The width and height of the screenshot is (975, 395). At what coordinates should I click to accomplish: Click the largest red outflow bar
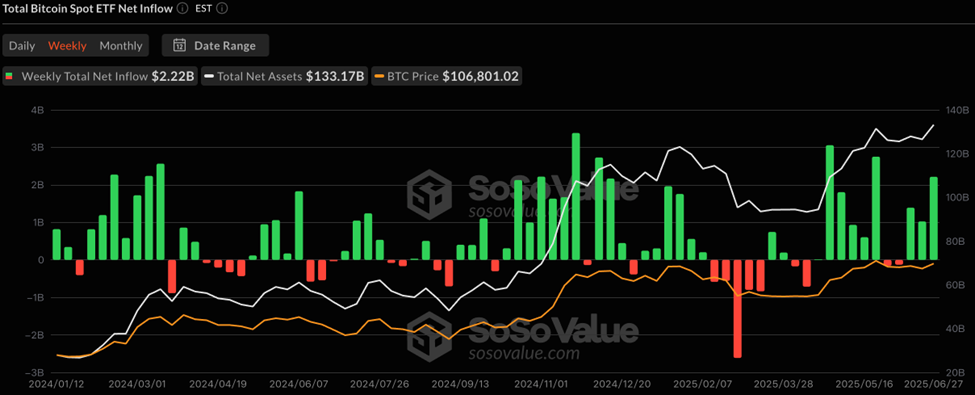point(737,309)
